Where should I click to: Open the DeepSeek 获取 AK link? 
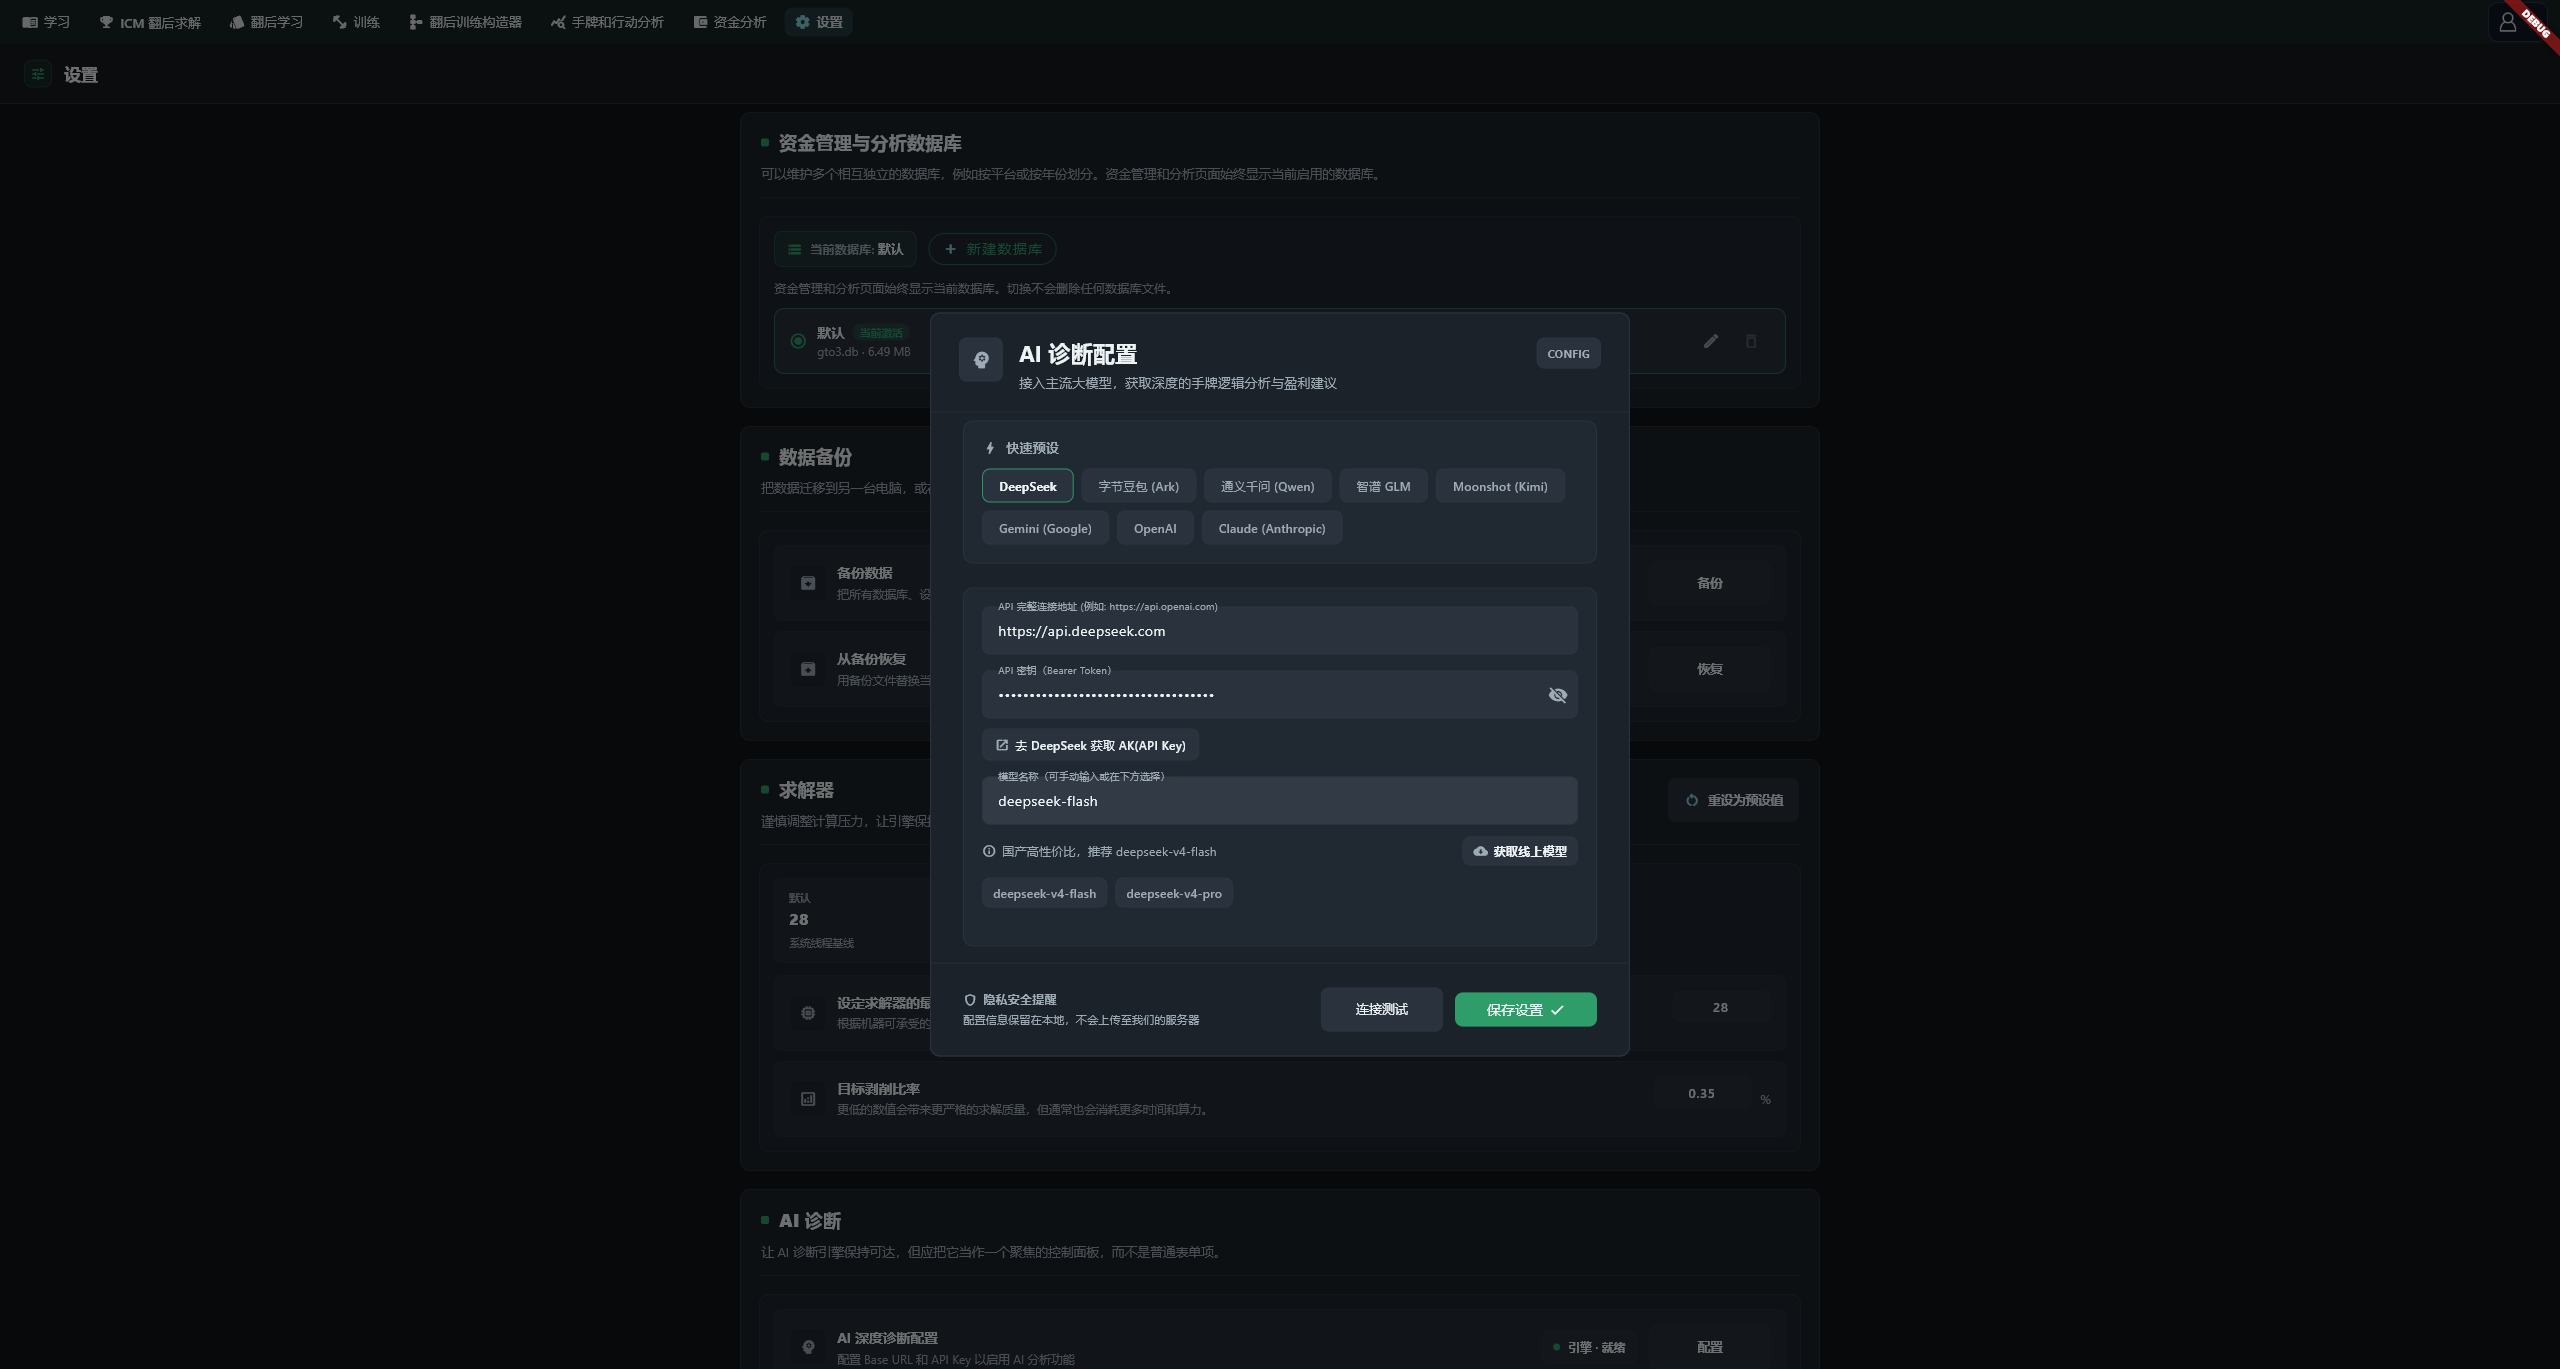[x=1090, y=745]
